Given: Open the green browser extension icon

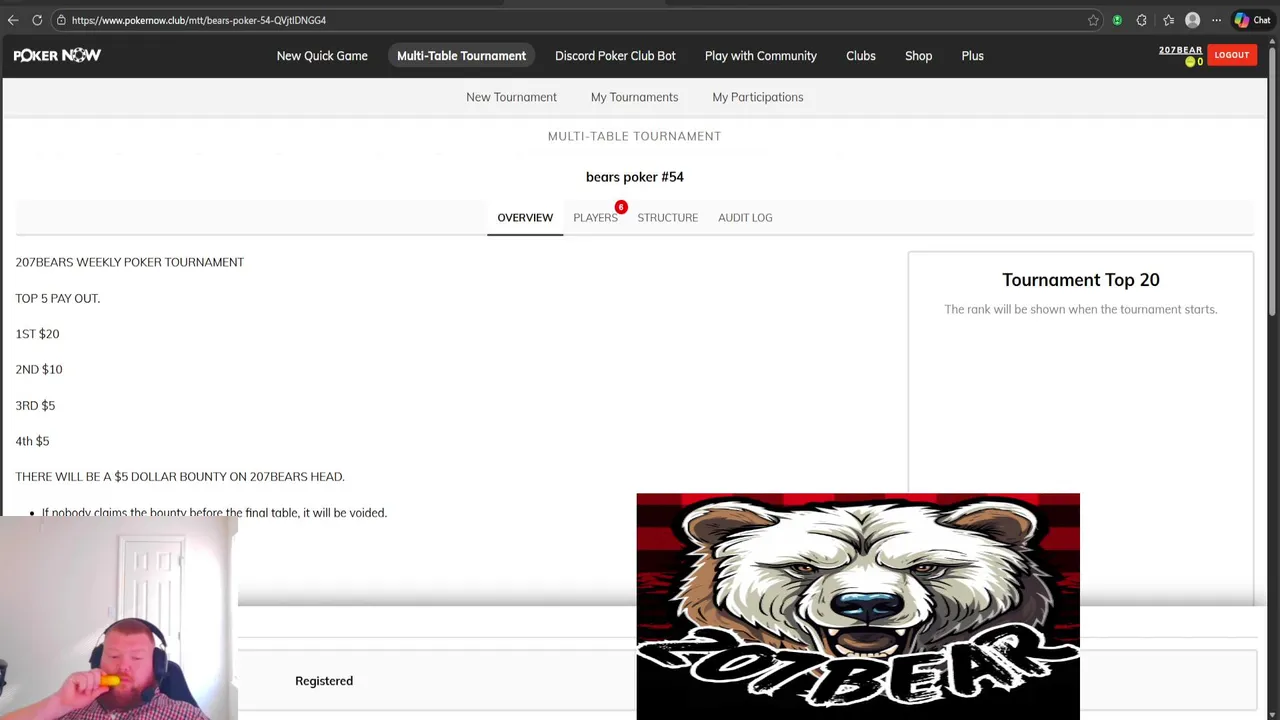Looking at the screenshot, I should pos(1117,20).
